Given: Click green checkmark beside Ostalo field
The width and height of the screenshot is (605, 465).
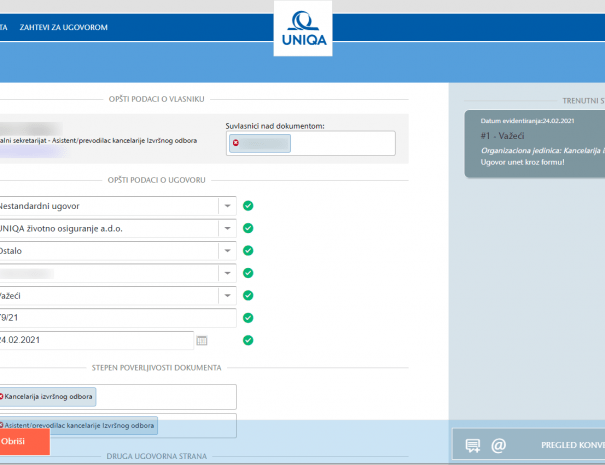Looking at the screenshot, I should (x=248, y=251).
